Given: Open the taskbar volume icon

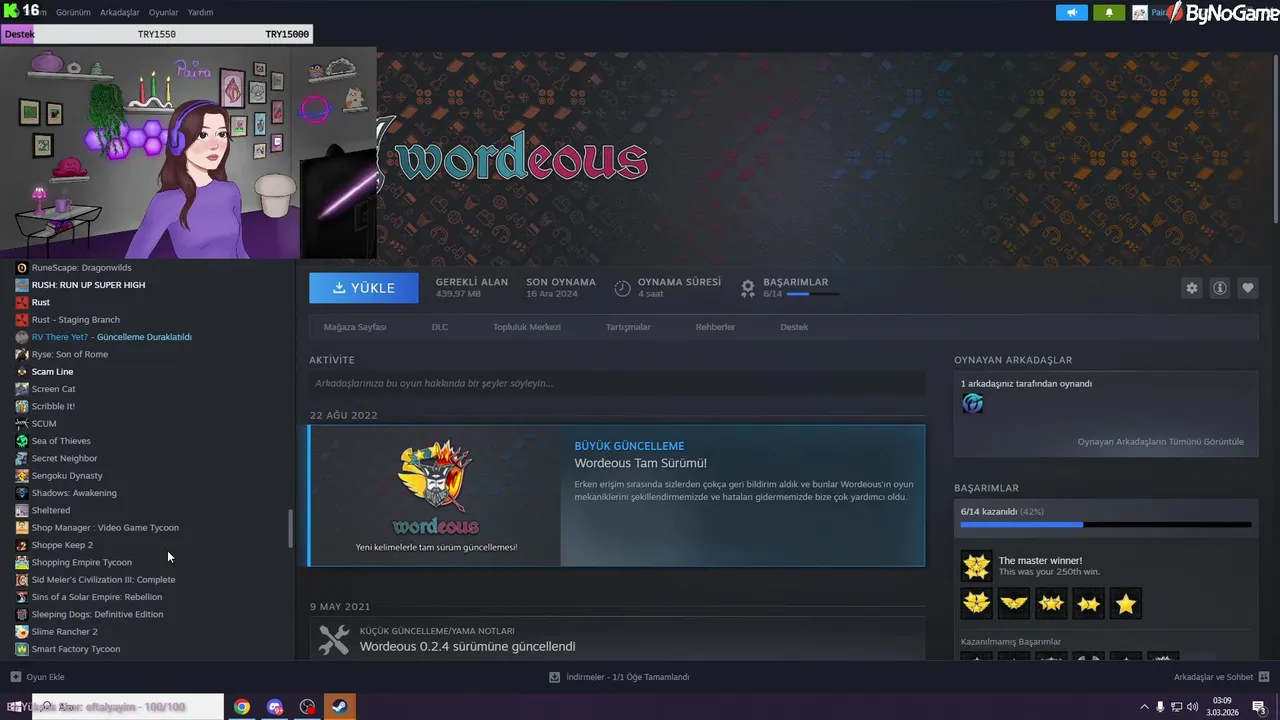Looking at the screenshot, I should 1193,707.
